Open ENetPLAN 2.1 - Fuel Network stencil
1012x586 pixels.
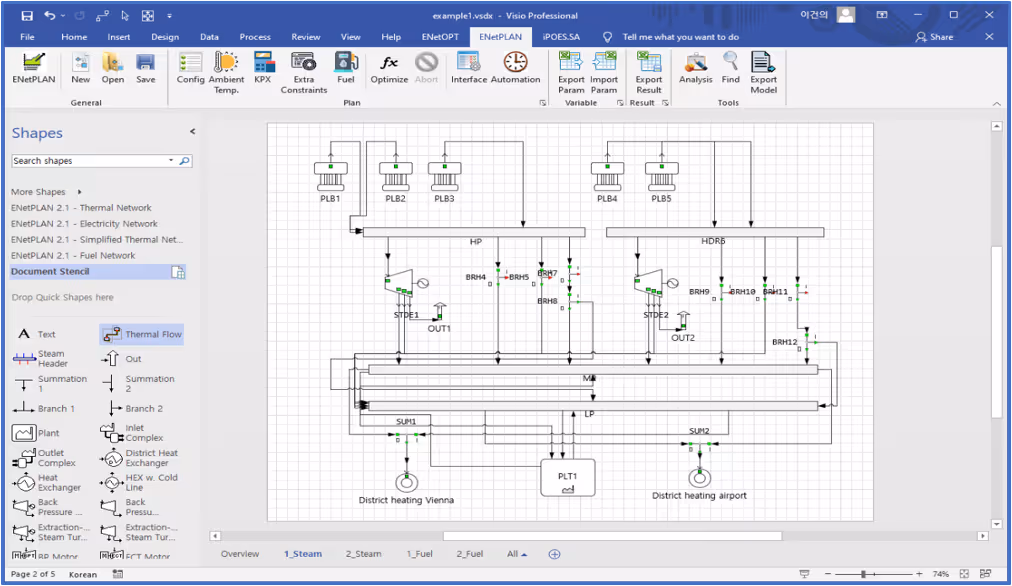pyautogui.click(x=73, y=256)
